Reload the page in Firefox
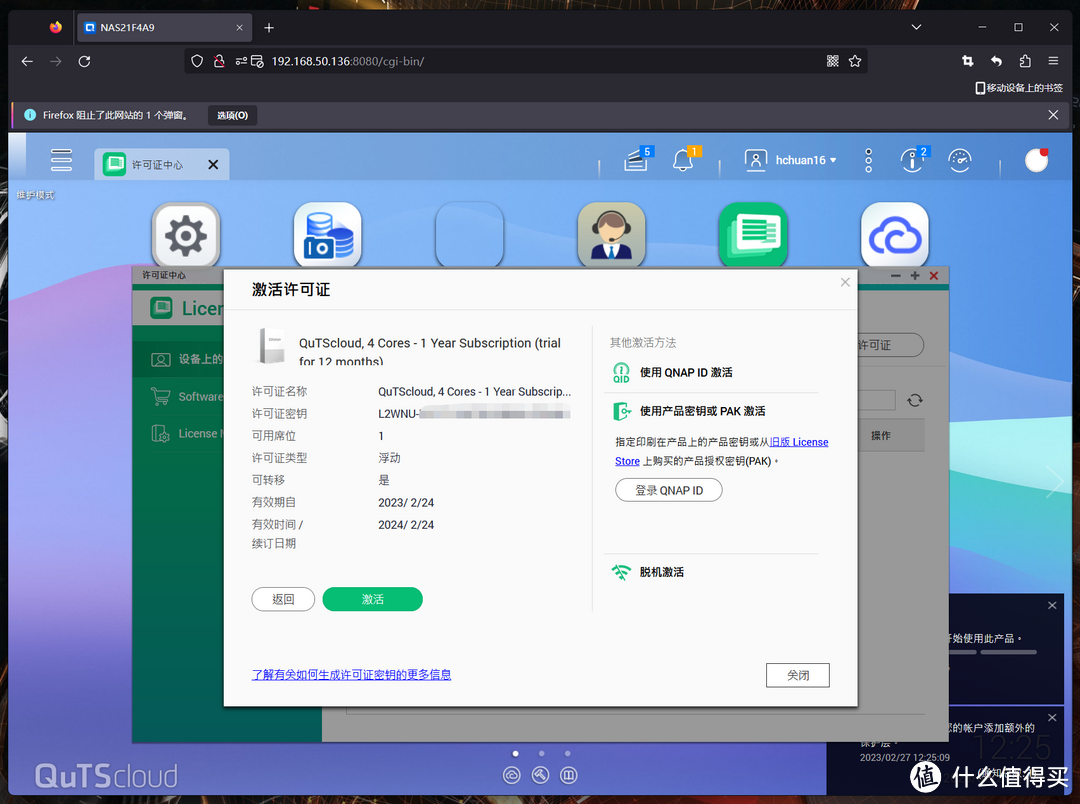 84,61
